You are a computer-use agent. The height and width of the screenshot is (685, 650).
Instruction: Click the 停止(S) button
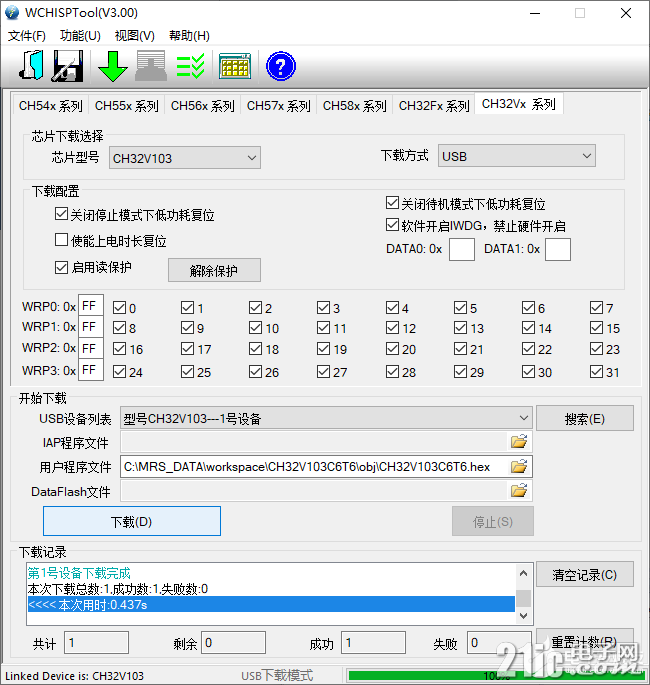coord(493,521)
